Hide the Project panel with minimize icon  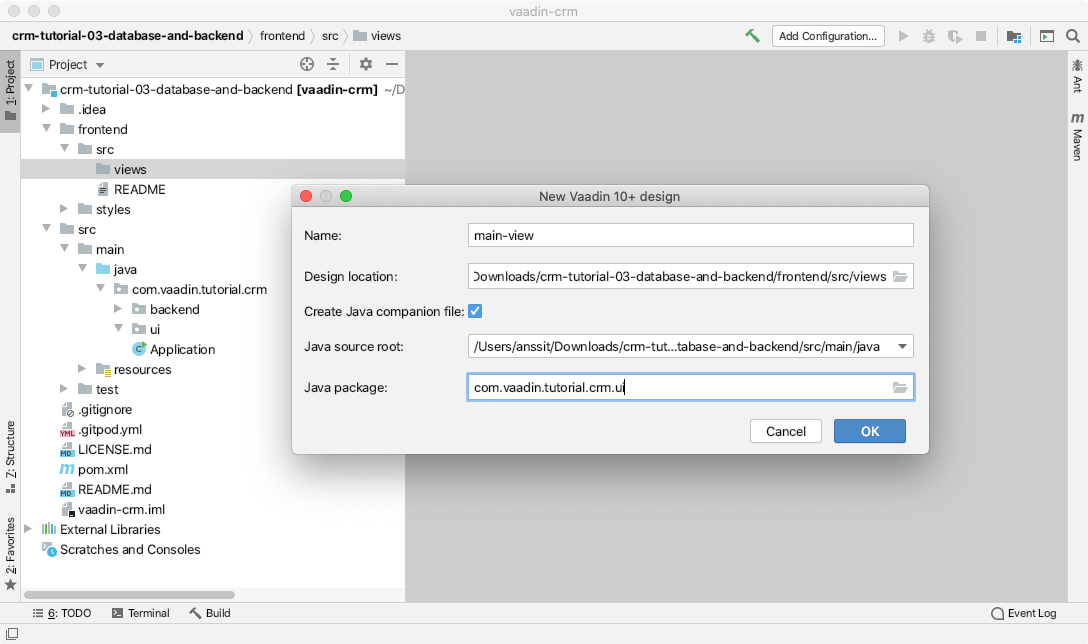(x=392, y=64)
